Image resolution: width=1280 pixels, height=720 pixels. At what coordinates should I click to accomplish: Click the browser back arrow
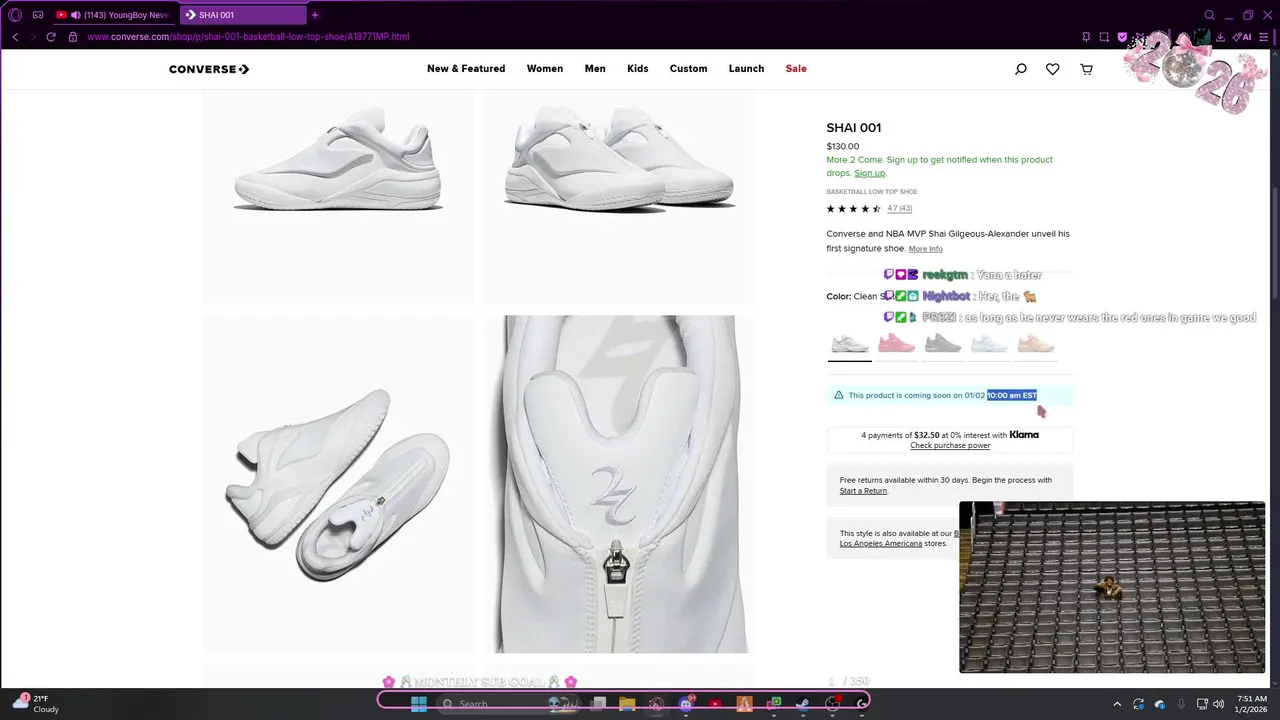tap(15, 37)
